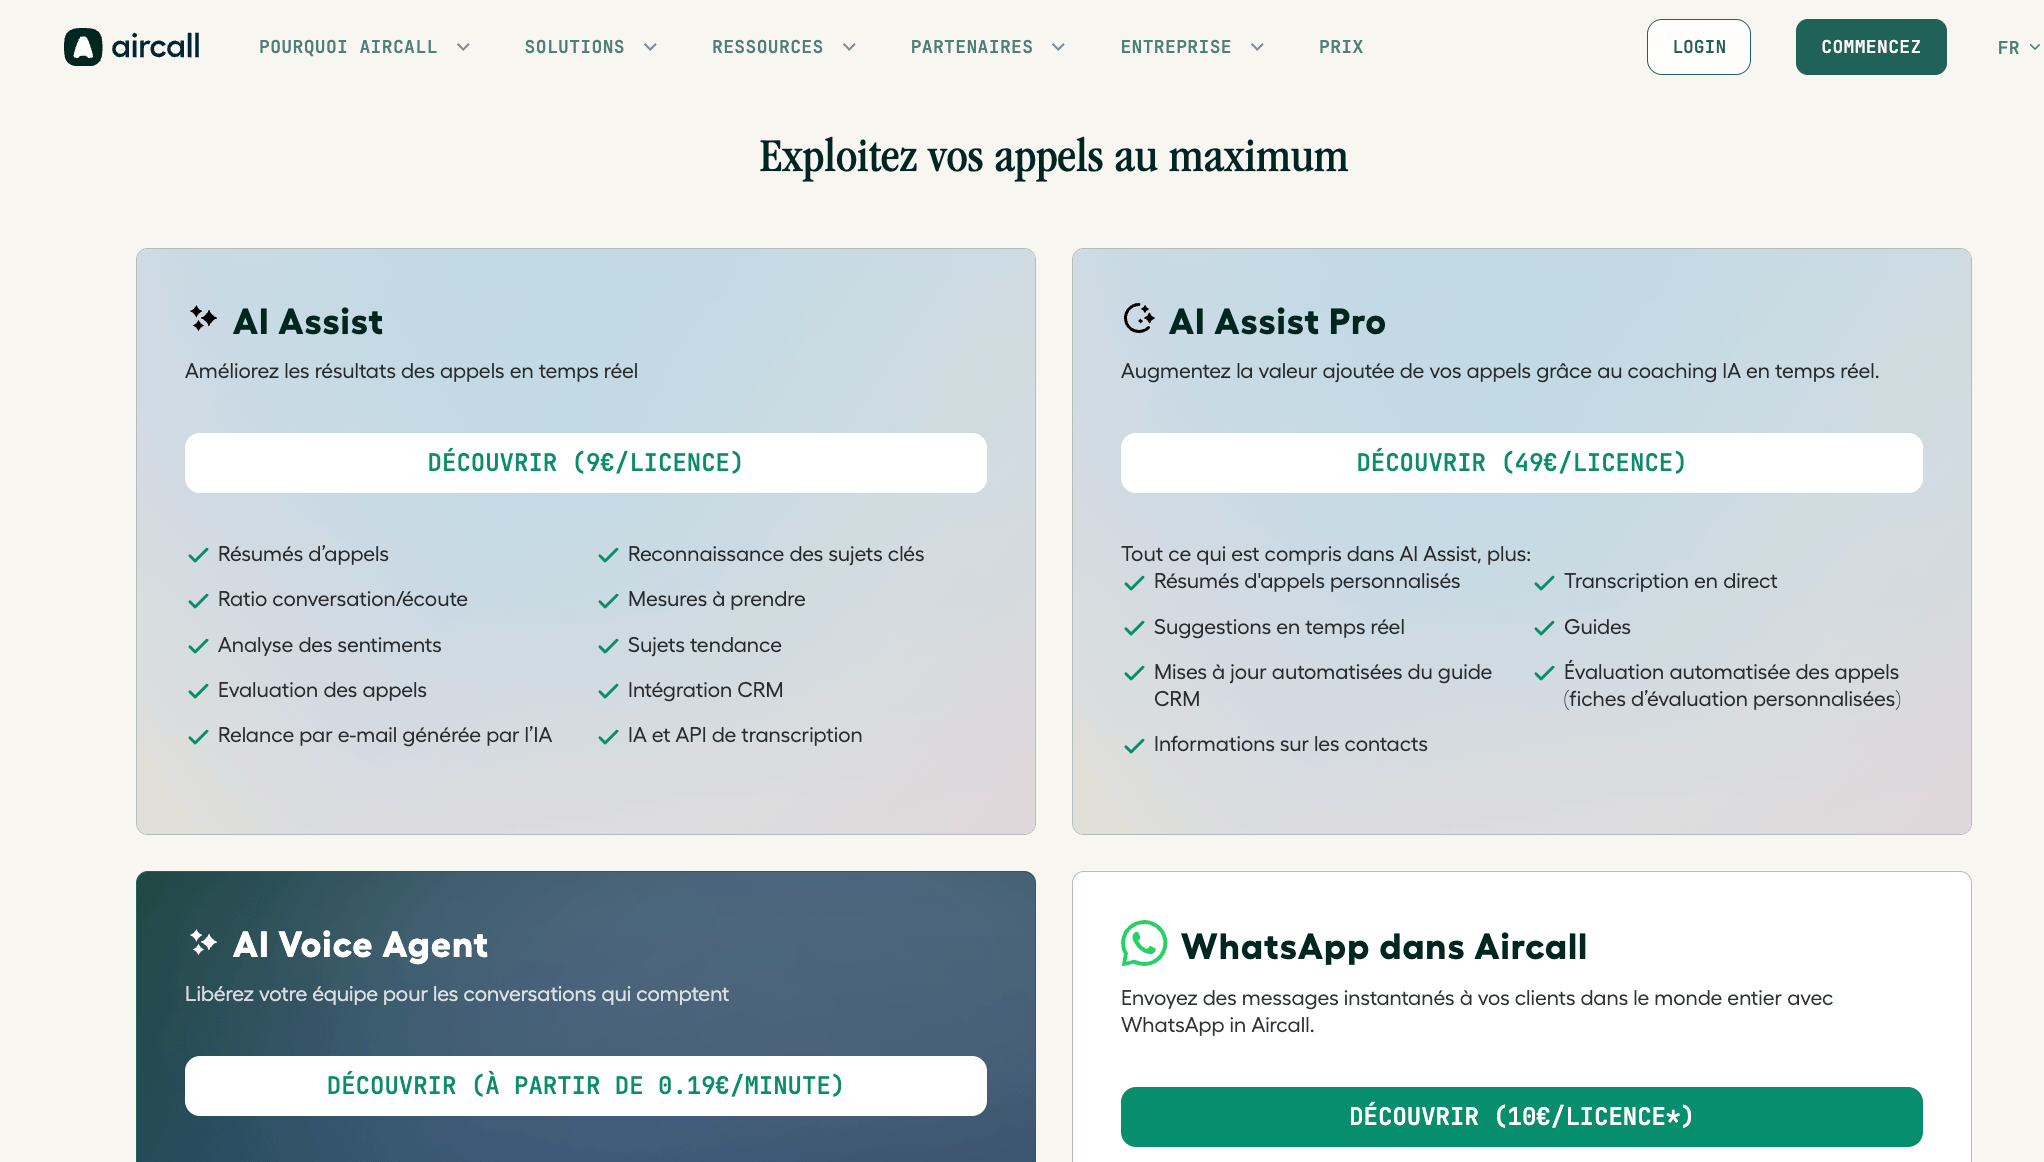Image resolution: width=2044 pixels, height=1162 pixels.
Task: Open the Prix page
Action: point(1341,47)
